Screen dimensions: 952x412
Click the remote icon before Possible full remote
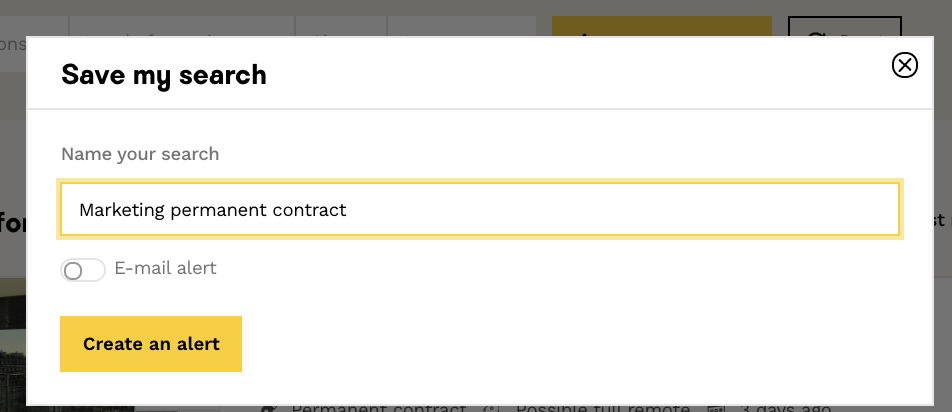(x=491, y=408)
